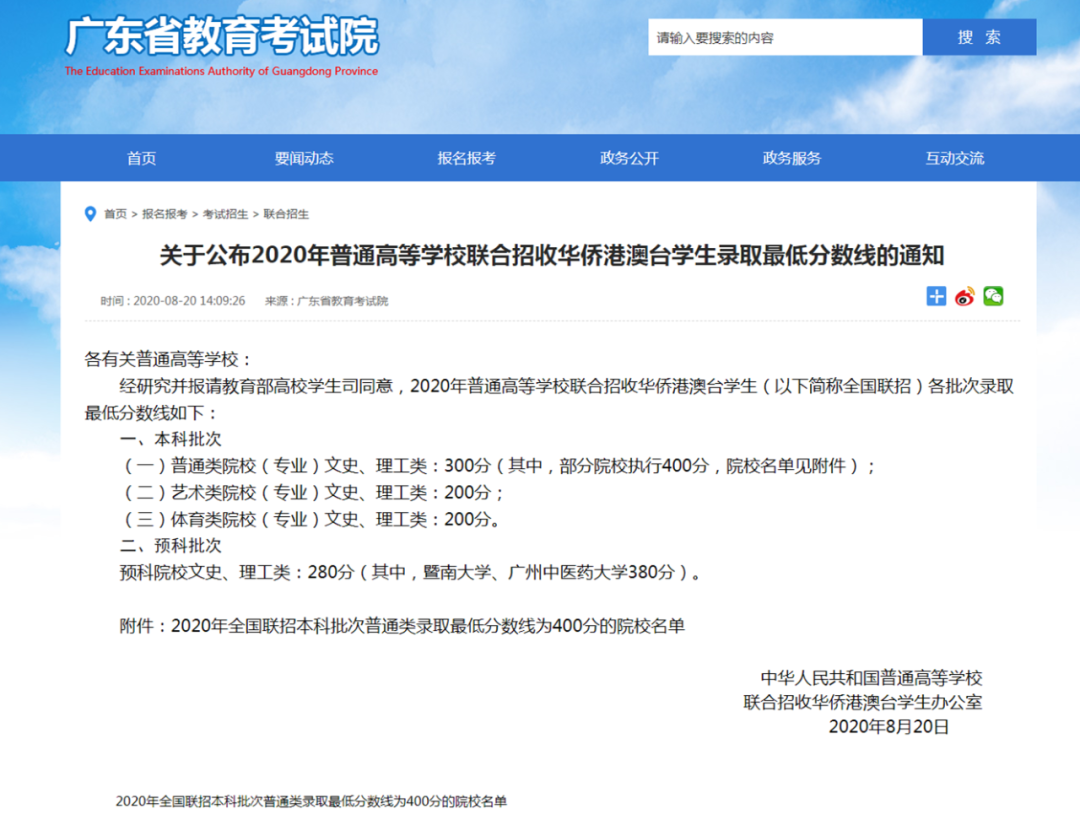Click the 广东省教育考试院 site logo
This screenshot has width=1080, height=814.
222,36
